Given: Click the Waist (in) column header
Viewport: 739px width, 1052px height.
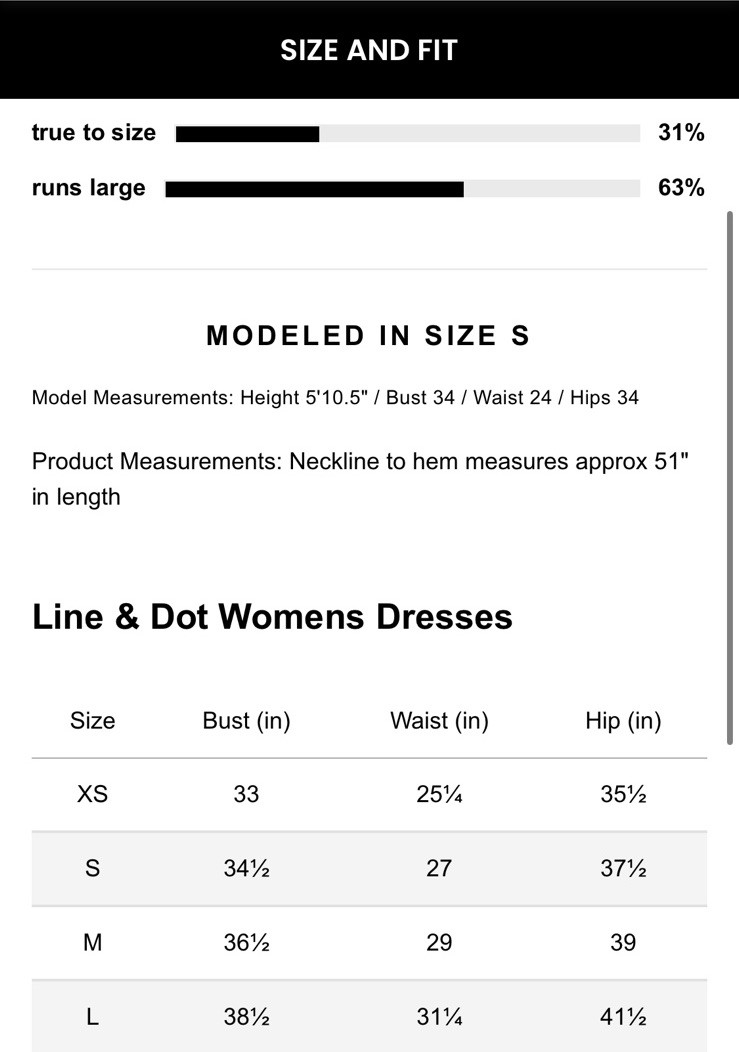Looking at the screenshot, I should pyautogui.click(x=439, y=721).
